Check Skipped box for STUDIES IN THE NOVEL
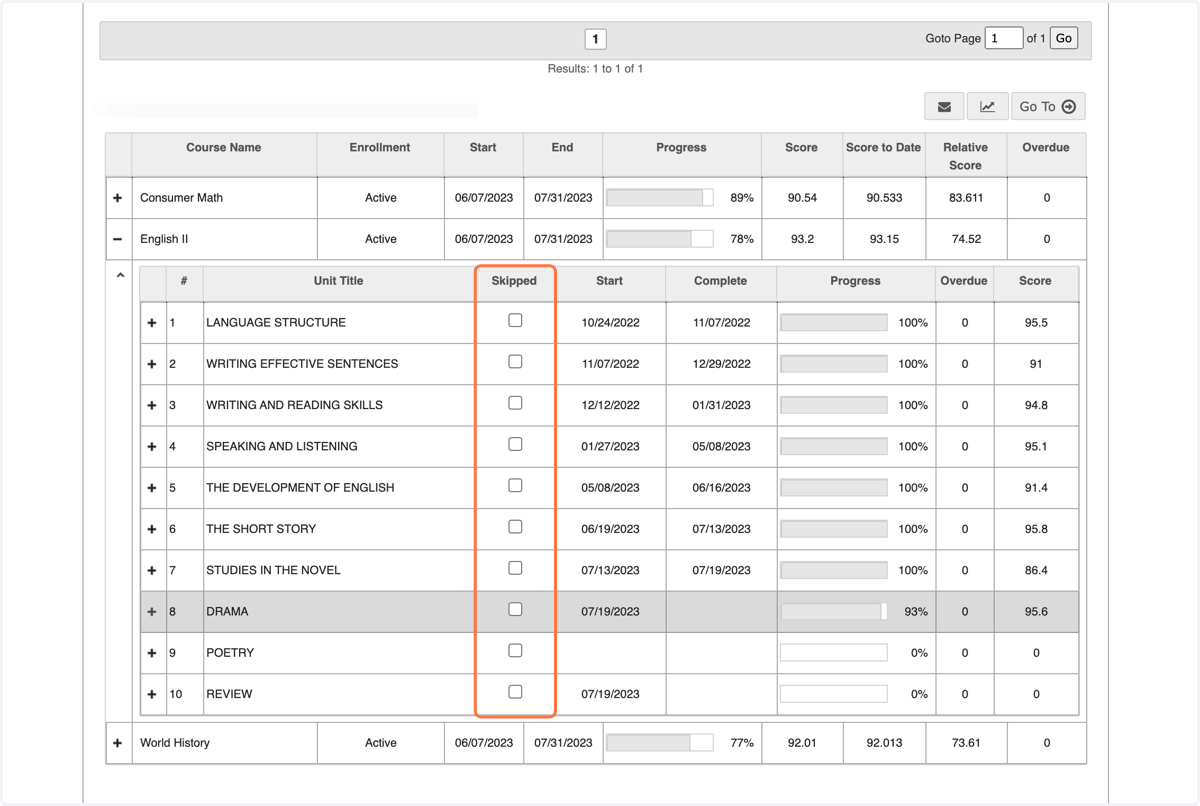The width and height of the screenshot is (1200, 806). [515, 568]
